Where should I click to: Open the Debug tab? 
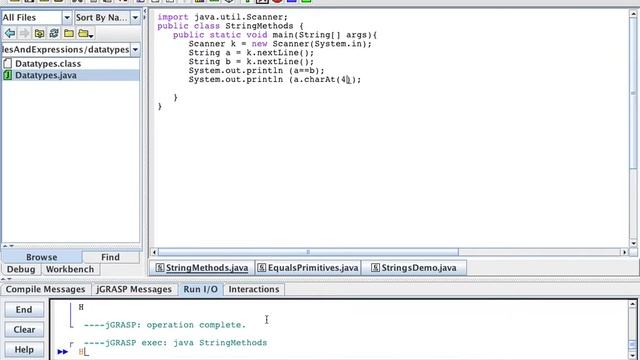(x=21, y=269)
